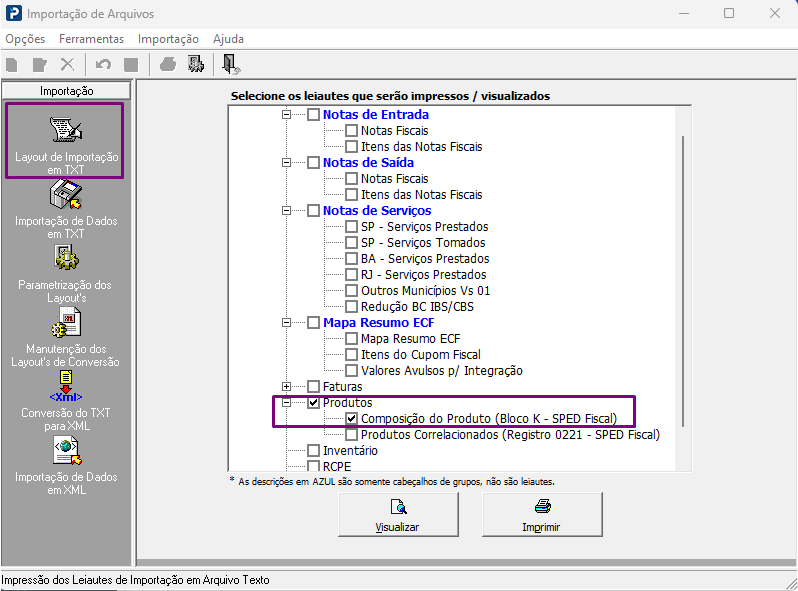Click the layout list vertical scrollbar
Viewport: 798px width, 591px height.
click(x=683, y=281)
